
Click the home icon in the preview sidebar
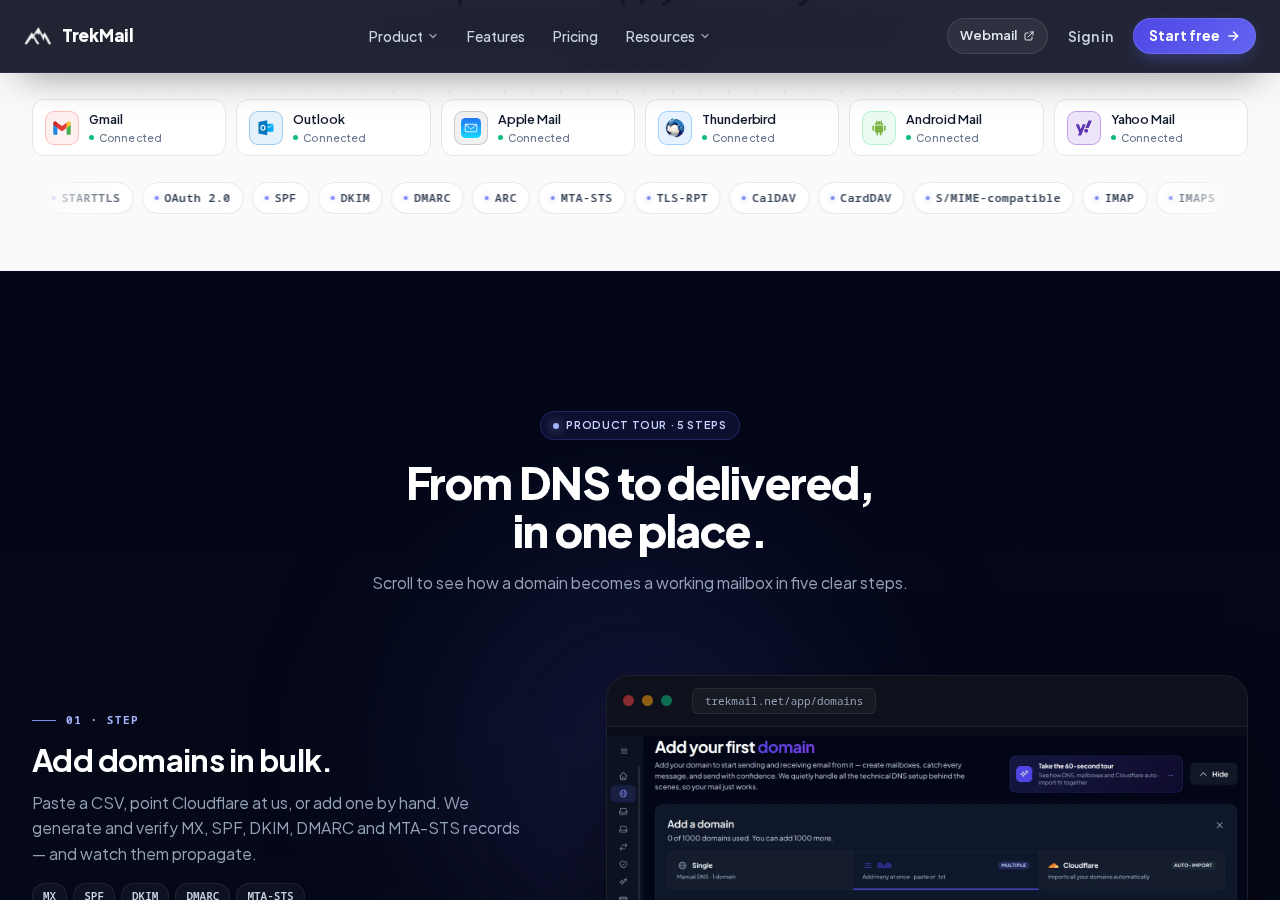coord(623,776)
